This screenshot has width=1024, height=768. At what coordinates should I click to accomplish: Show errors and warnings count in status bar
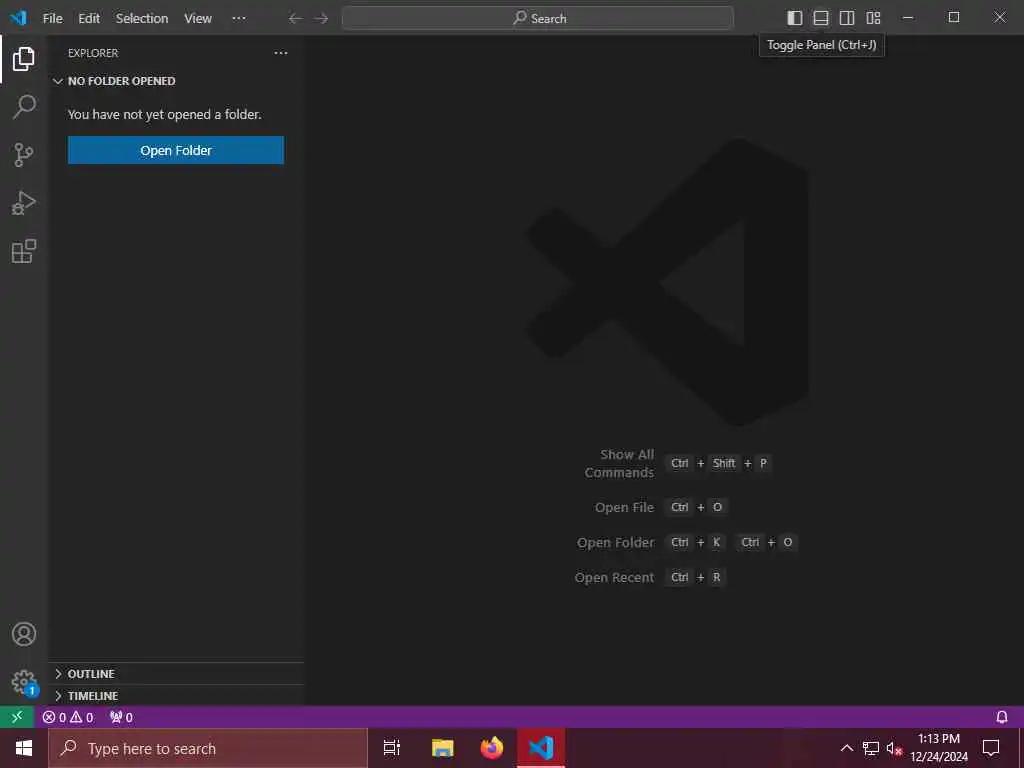pyautogui.click(x=68, y=717)
